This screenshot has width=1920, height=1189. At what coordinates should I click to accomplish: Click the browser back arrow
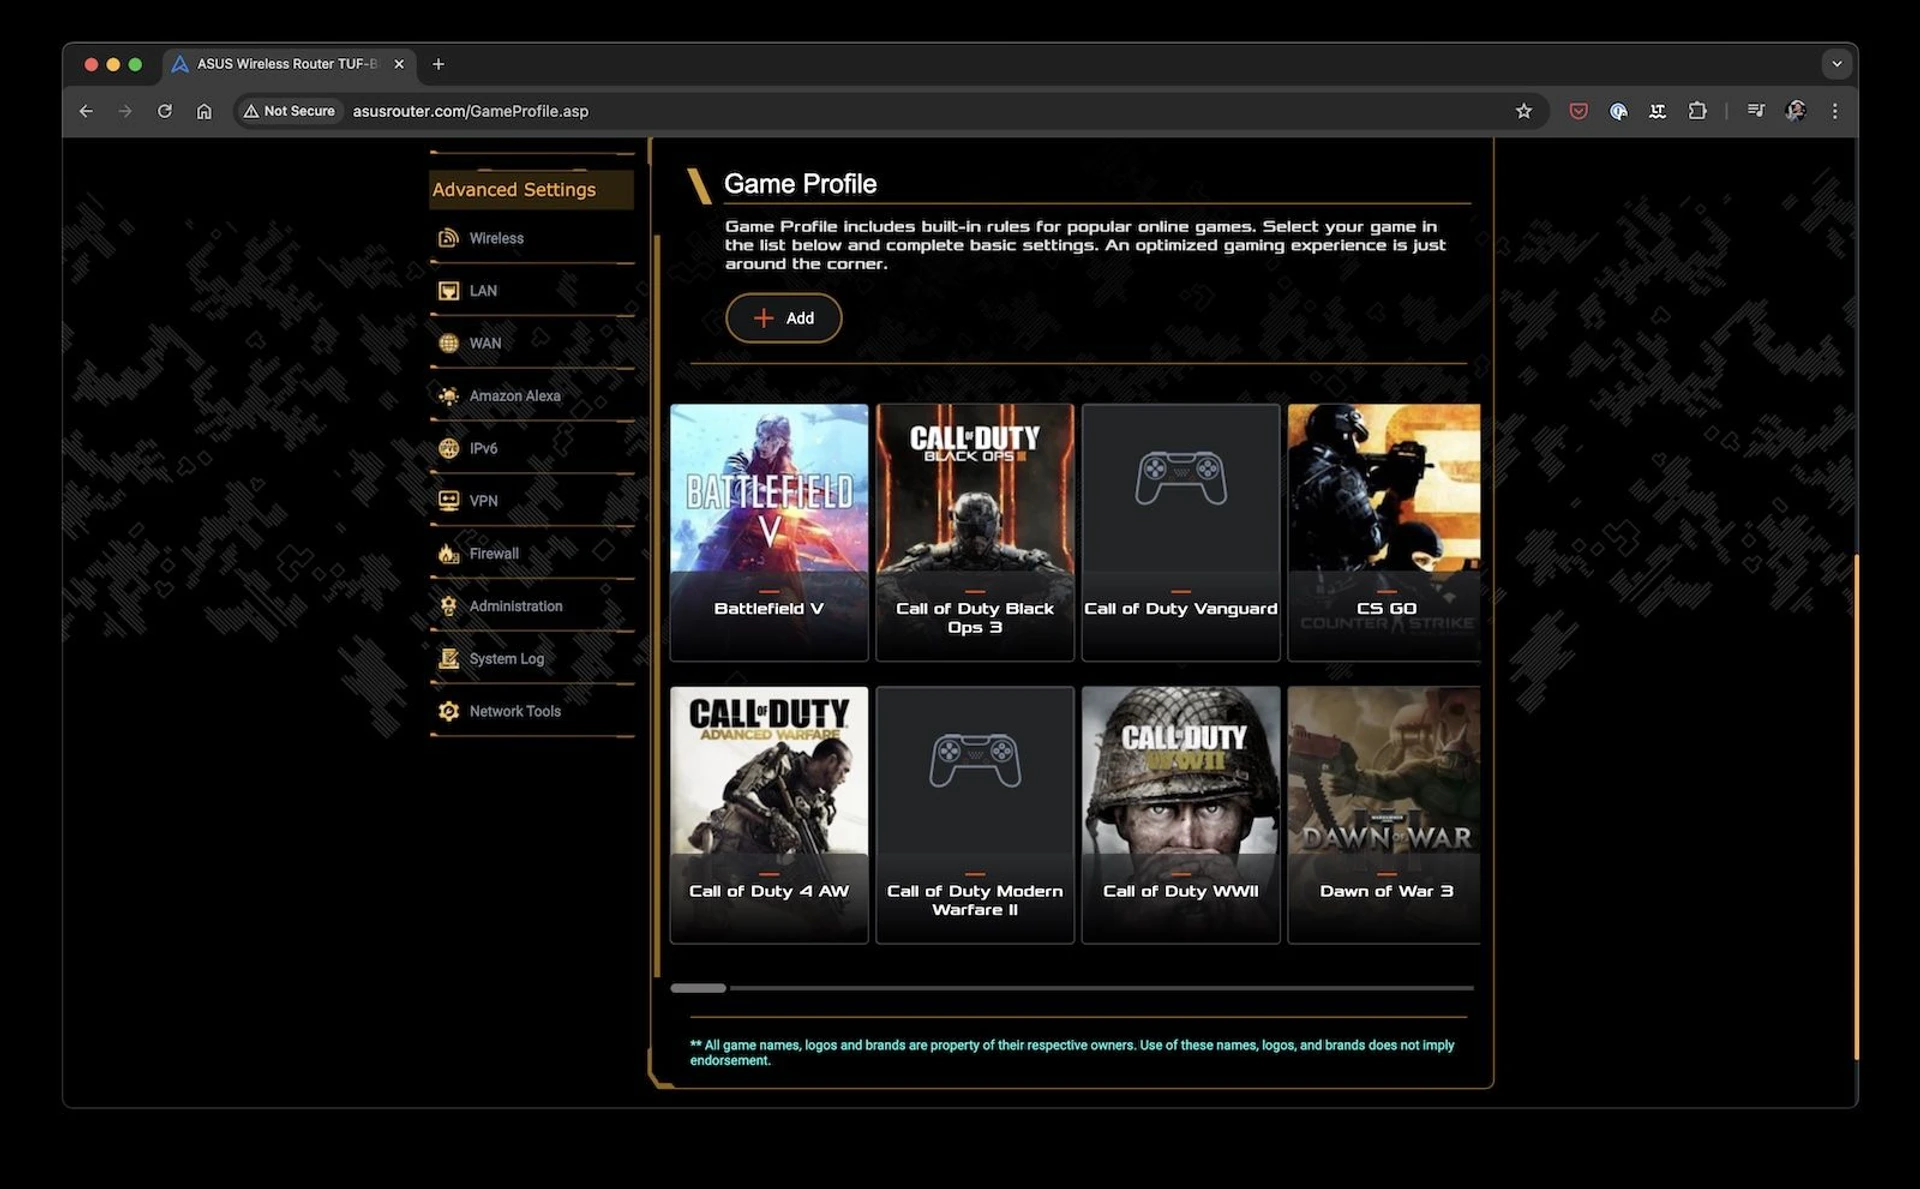pos(86,111)
